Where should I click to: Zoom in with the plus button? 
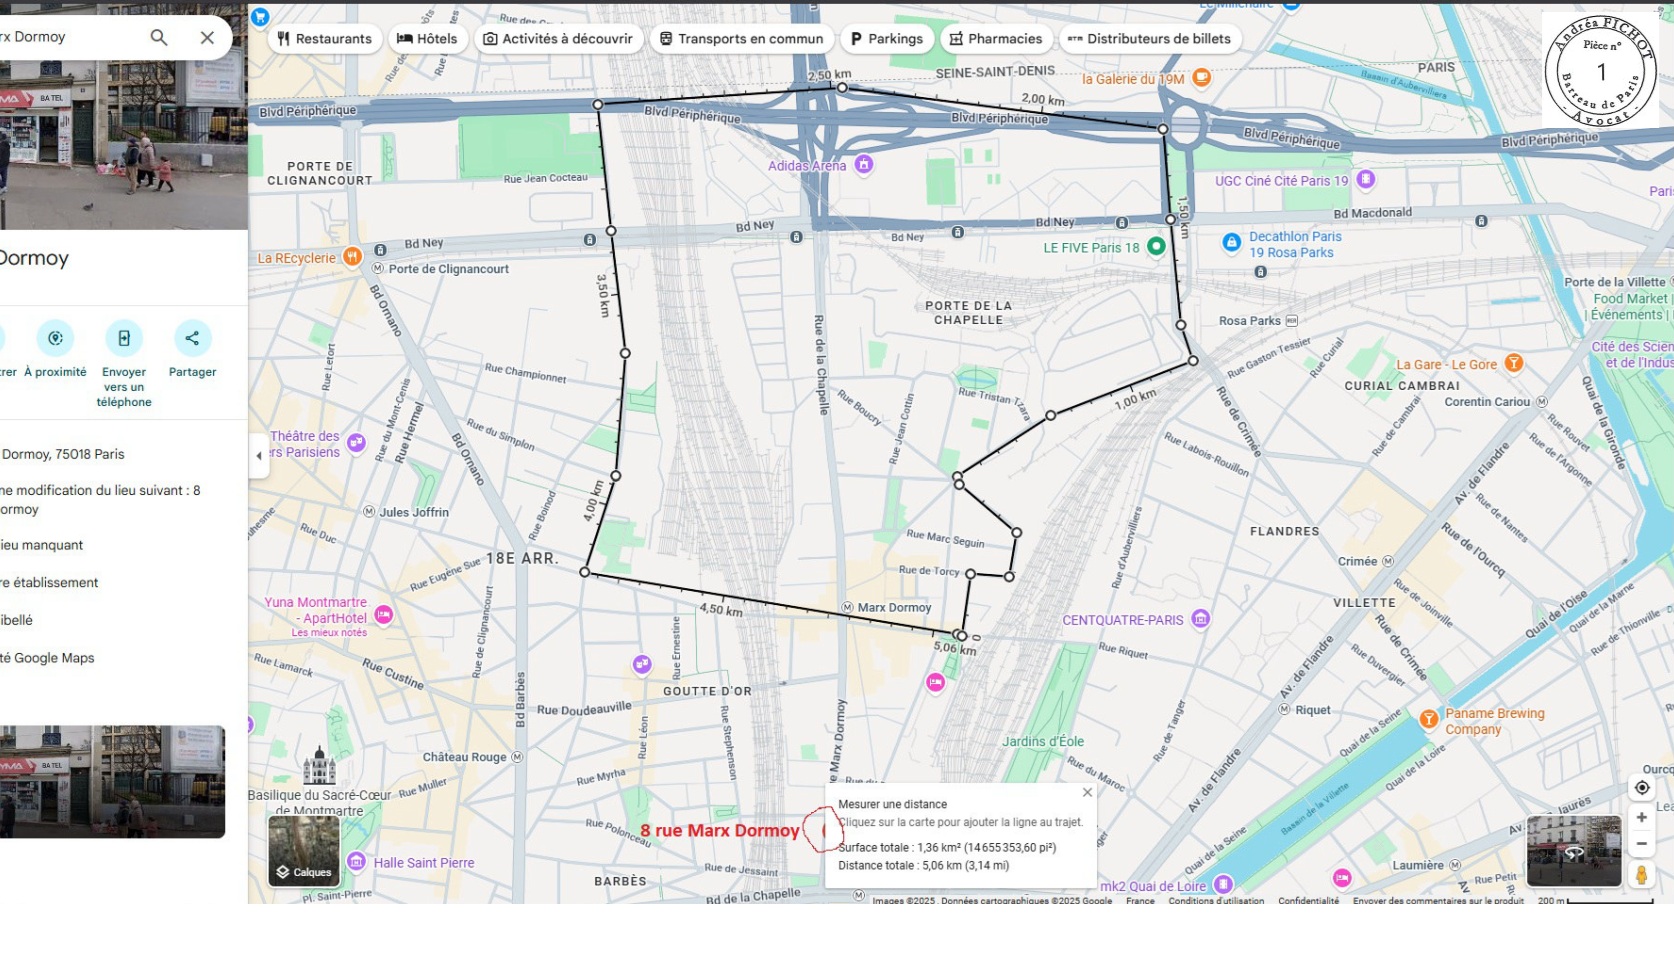pyautogui.click(x=1641, y=818)
